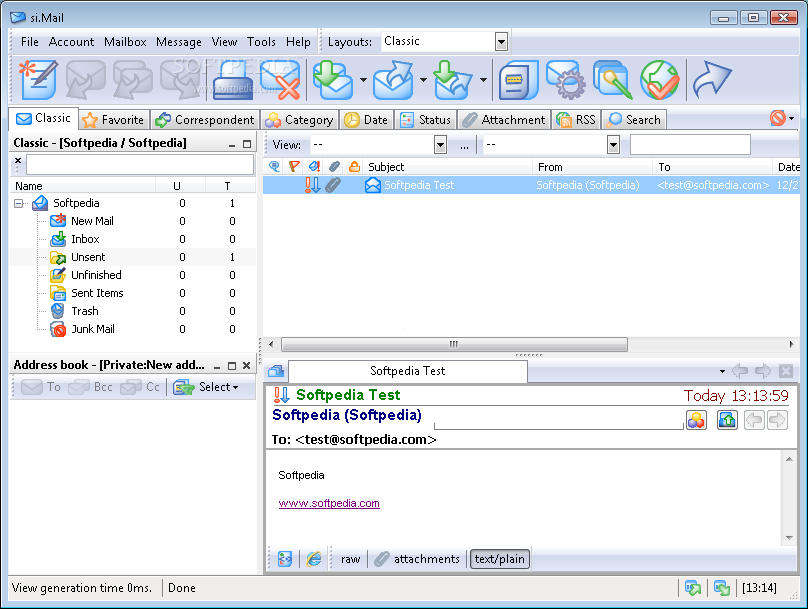Click the priority column header icon
The image size is (808, 609).
pos(314,166)
